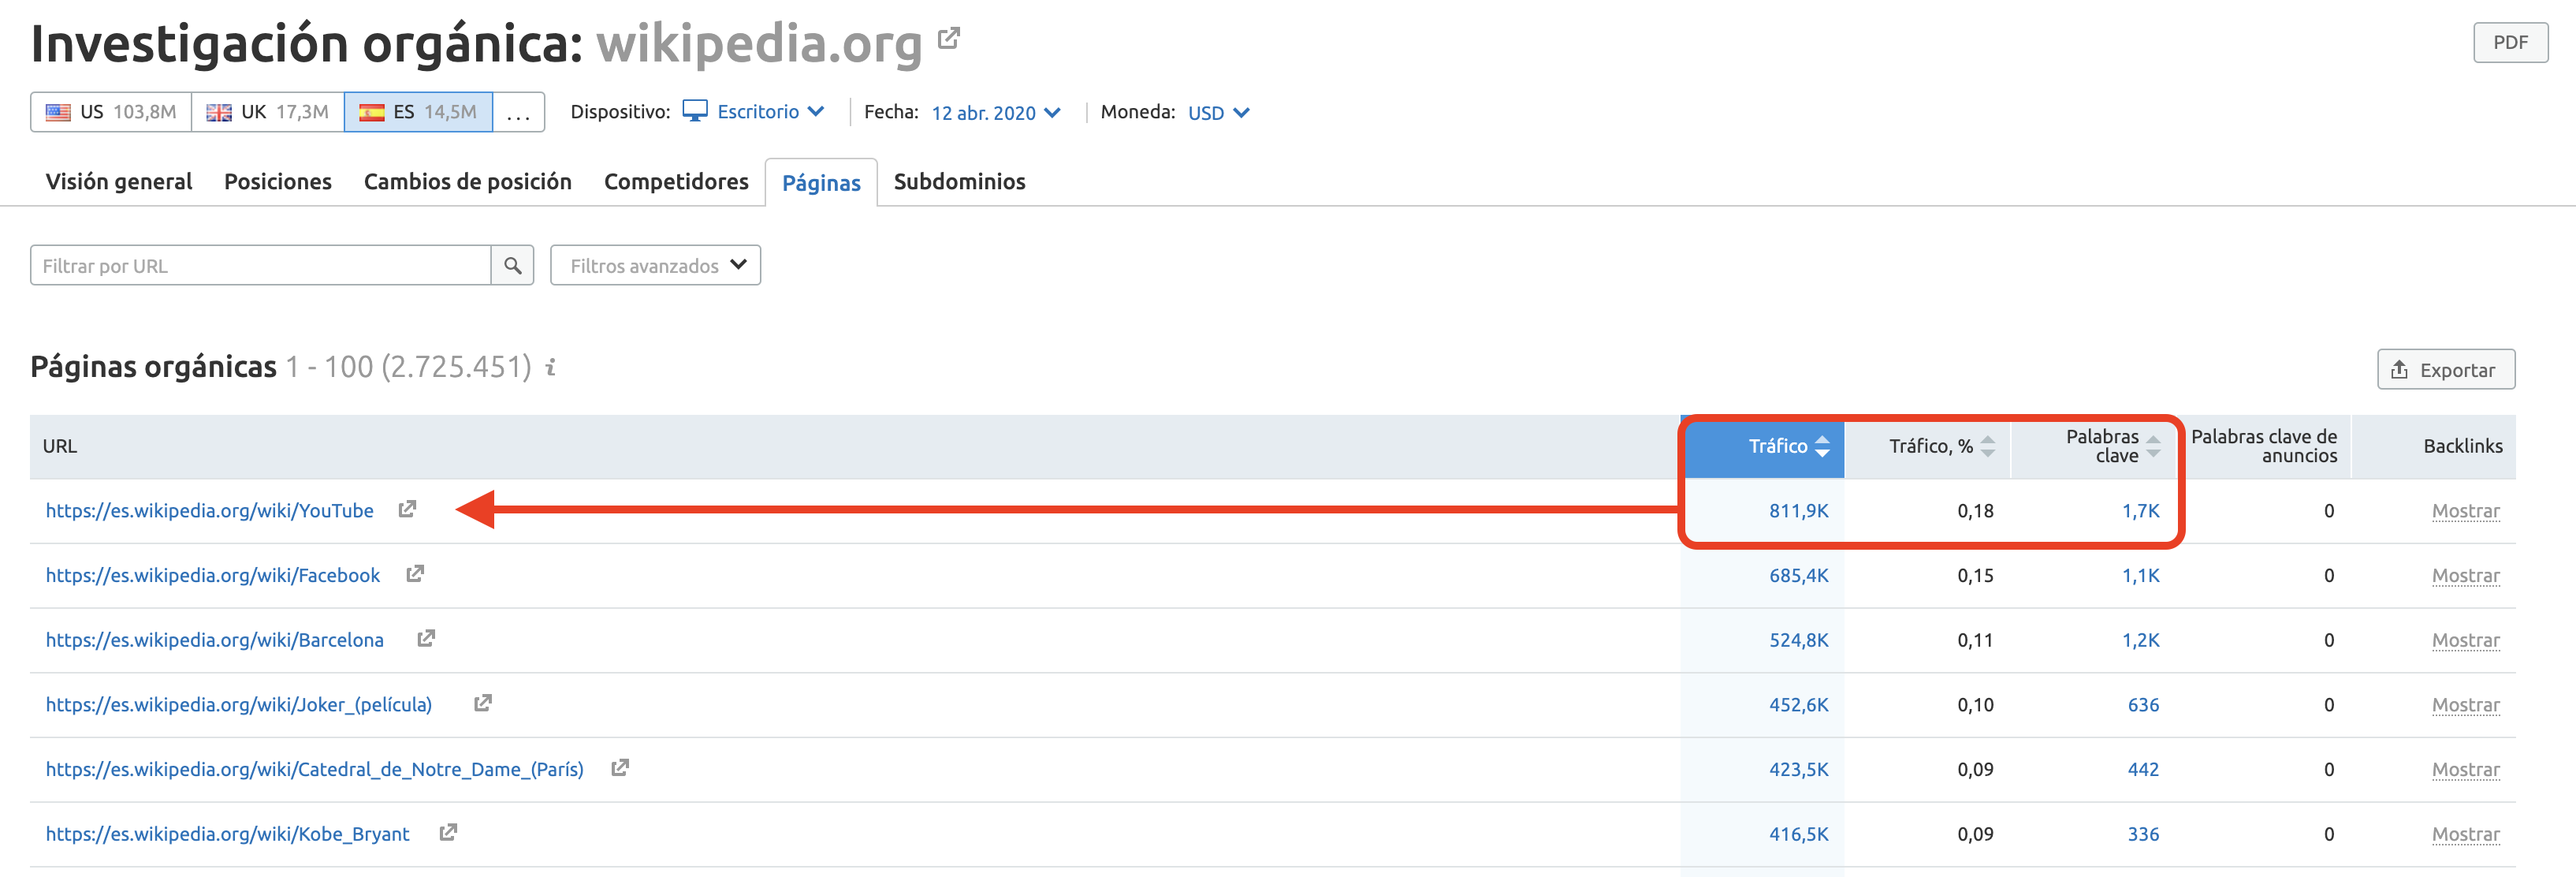Click the PDF button
The width and height of the screenshot is (2576, 877).
(x=2510, y=42)
